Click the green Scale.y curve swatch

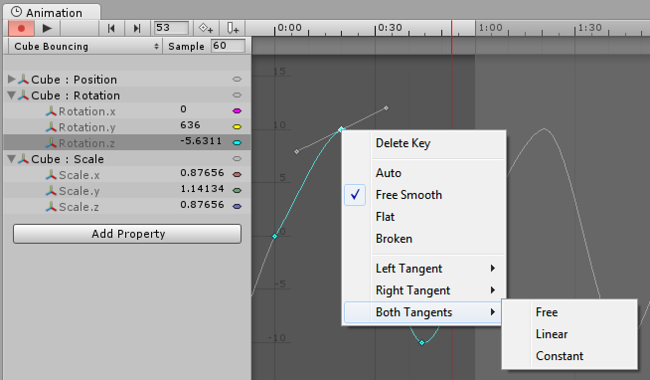[x=237, y=191]
